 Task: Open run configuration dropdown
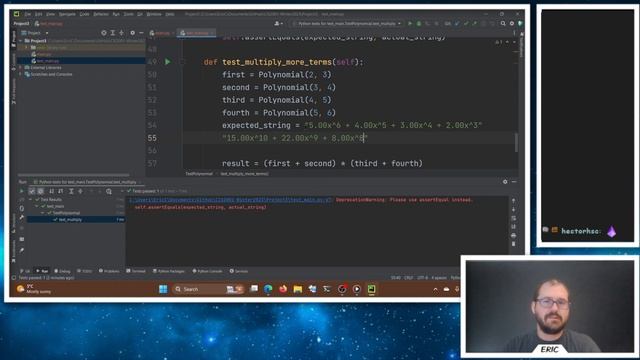click(x=347, y=24)
